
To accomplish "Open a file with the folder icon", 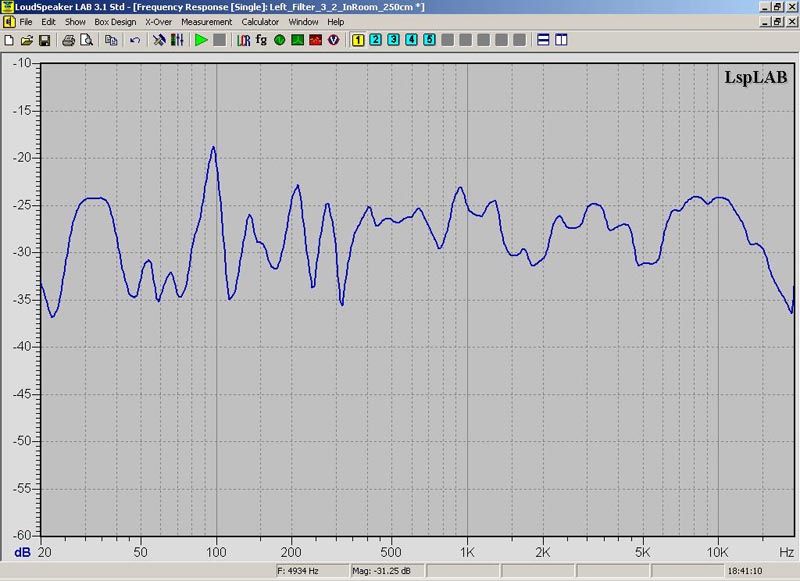I will (x=27, y=40).
